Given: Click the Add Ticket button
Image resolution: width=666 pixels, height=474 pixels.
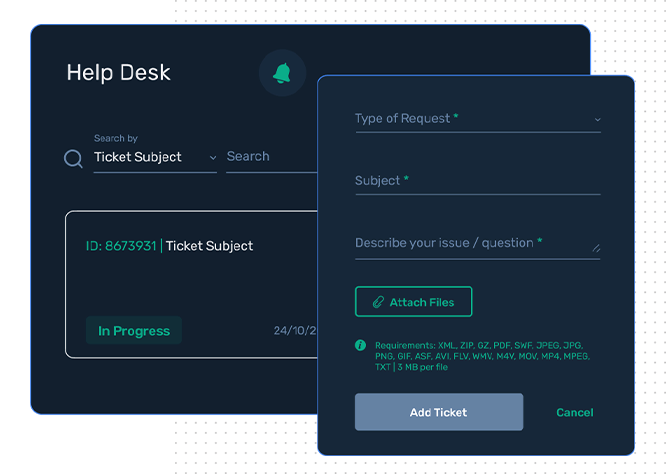Looking at the screenshot, I should pyautogui.click(x=439, y=412).
